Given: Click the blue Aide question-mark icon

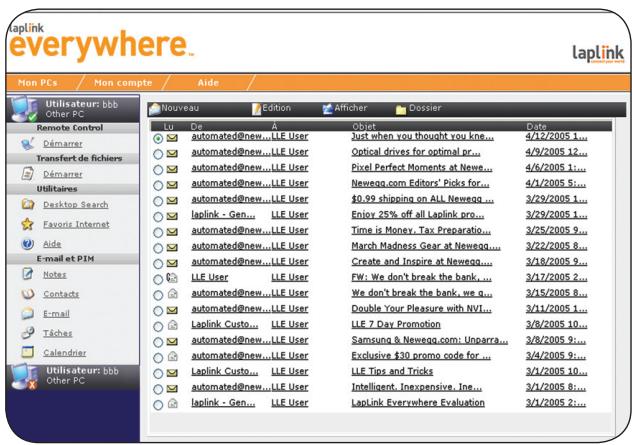Looking at the screenshot, I should [x=27, y=244].
